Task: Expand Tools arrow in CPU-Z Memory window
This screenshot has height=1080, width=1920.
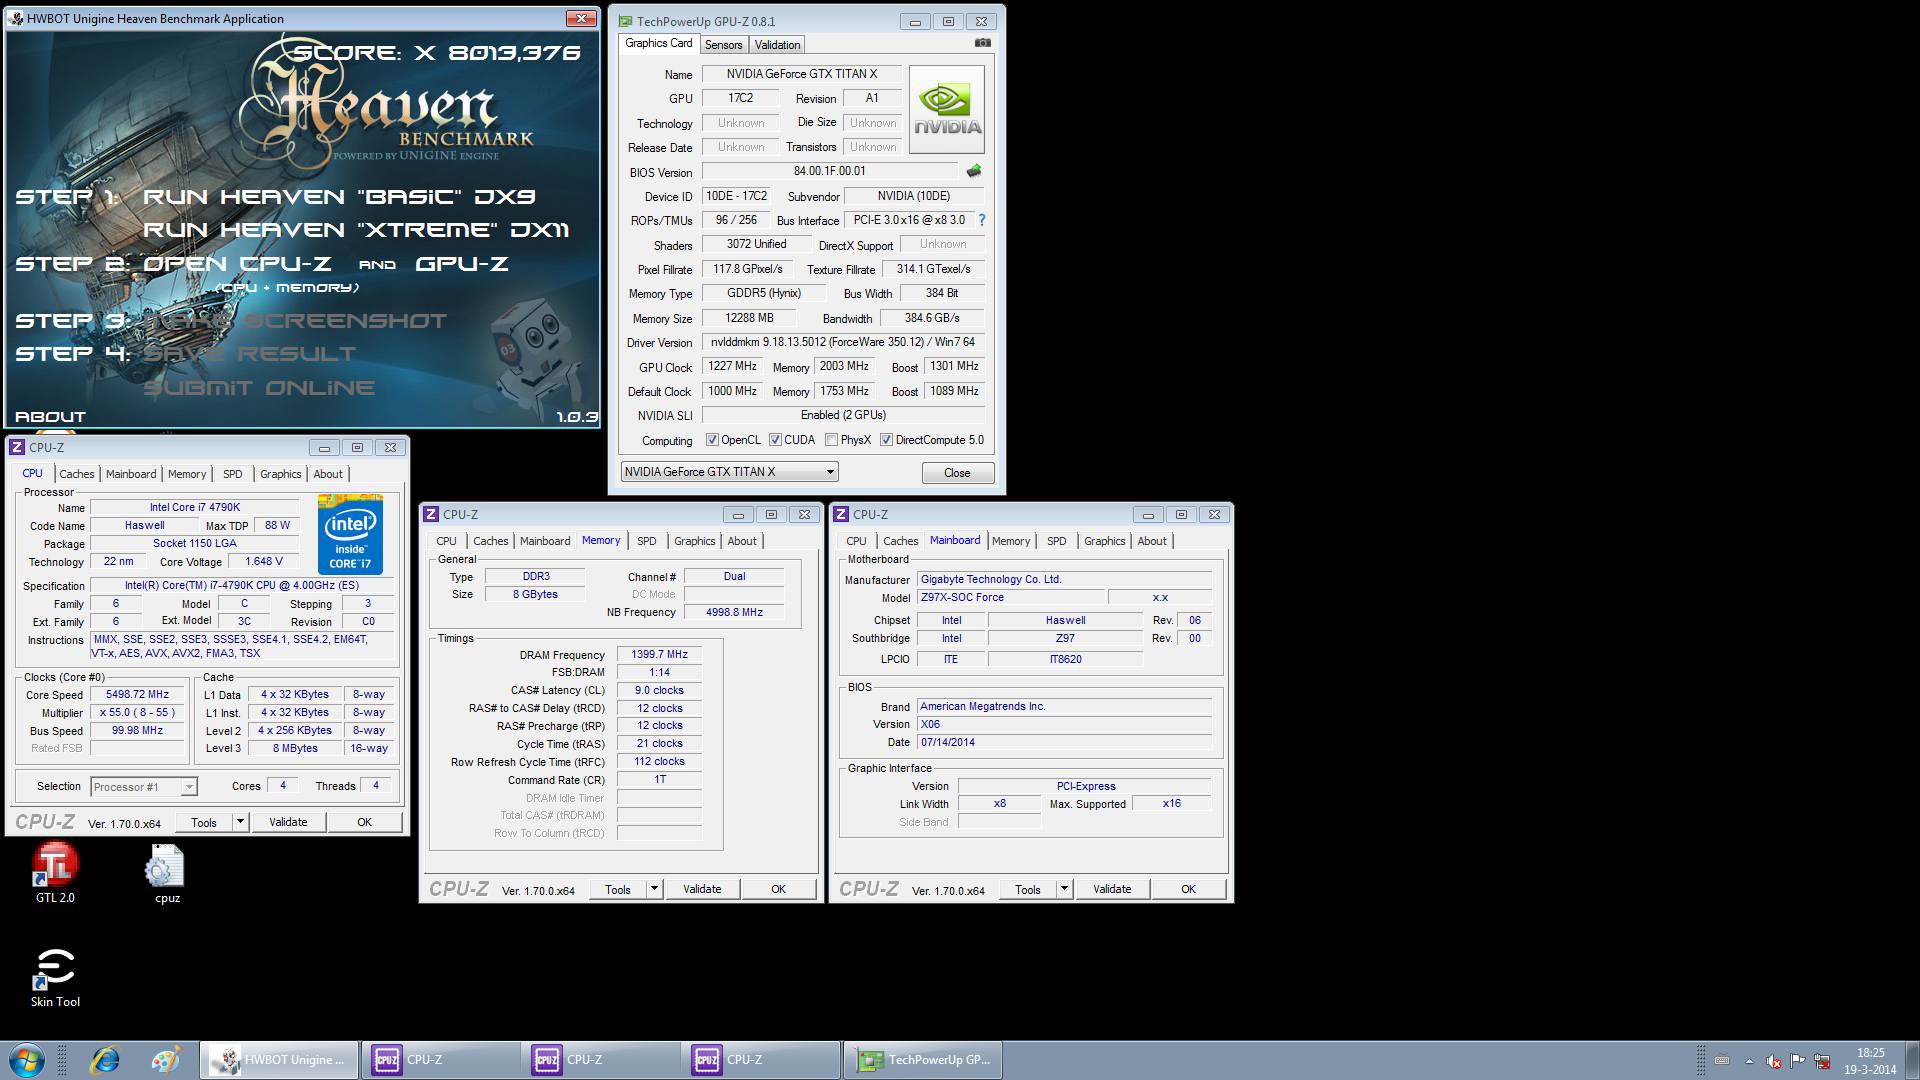Action: [654, 889]
